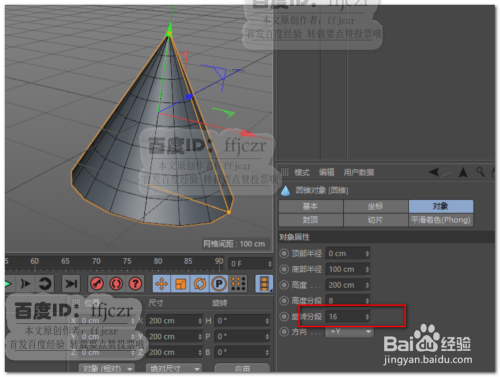This screenshot has width=500, height=377.
Task: Click the rotation B field 0°
Action: [x=242, y=352]
